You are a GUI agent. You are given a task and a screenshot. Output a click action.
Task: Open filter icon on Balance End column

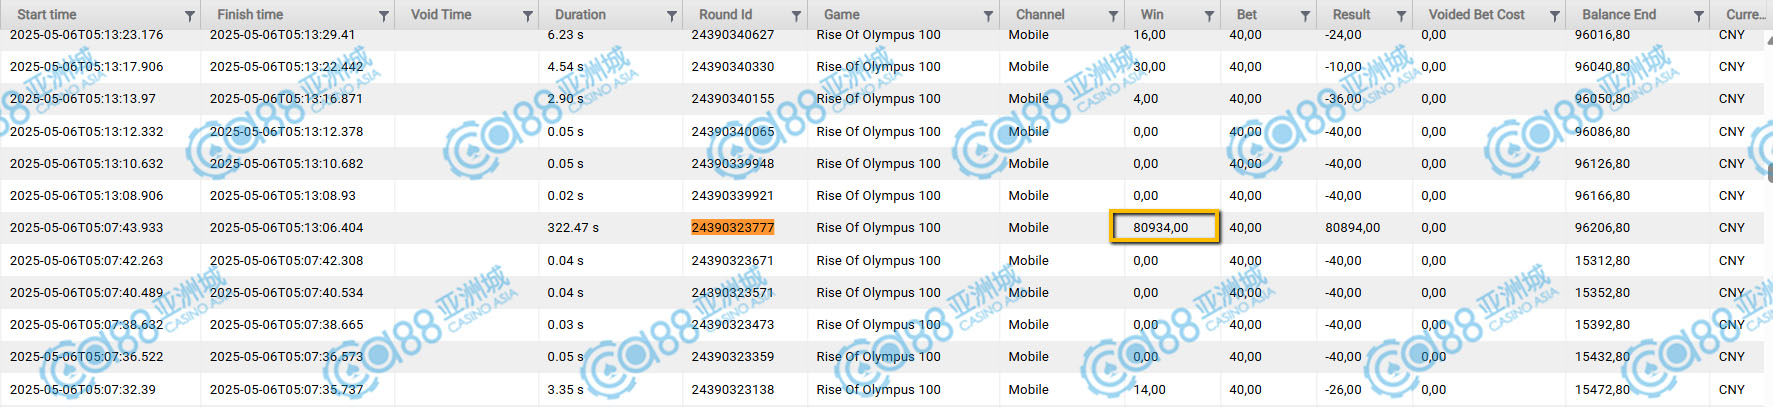click(1699, 15)
